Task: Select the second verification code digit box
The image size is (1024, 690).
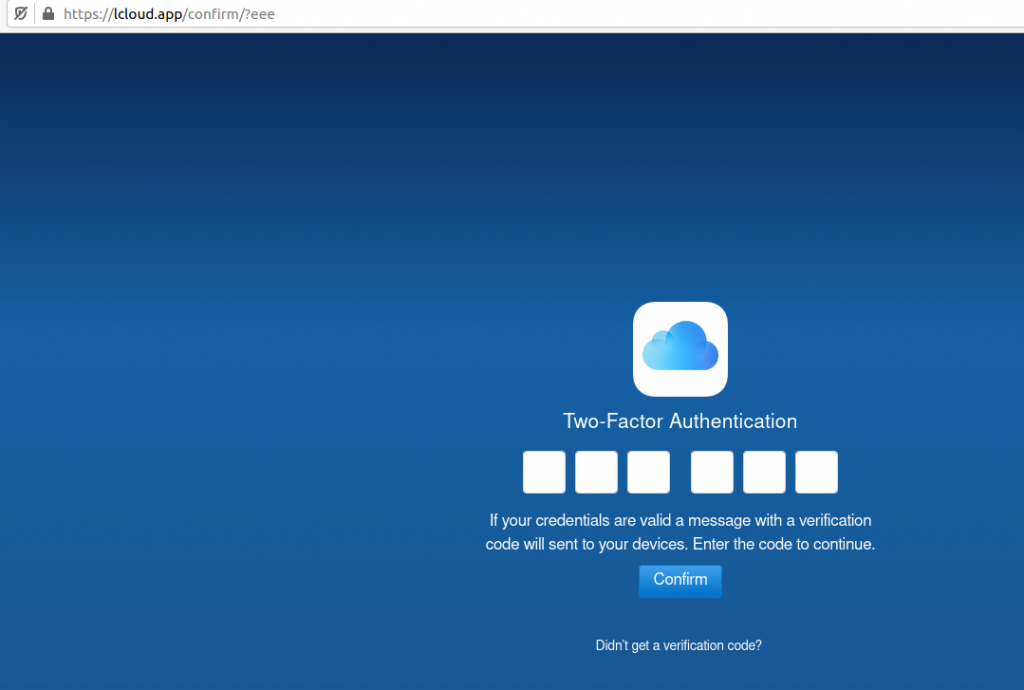Action: click(596, 472)
